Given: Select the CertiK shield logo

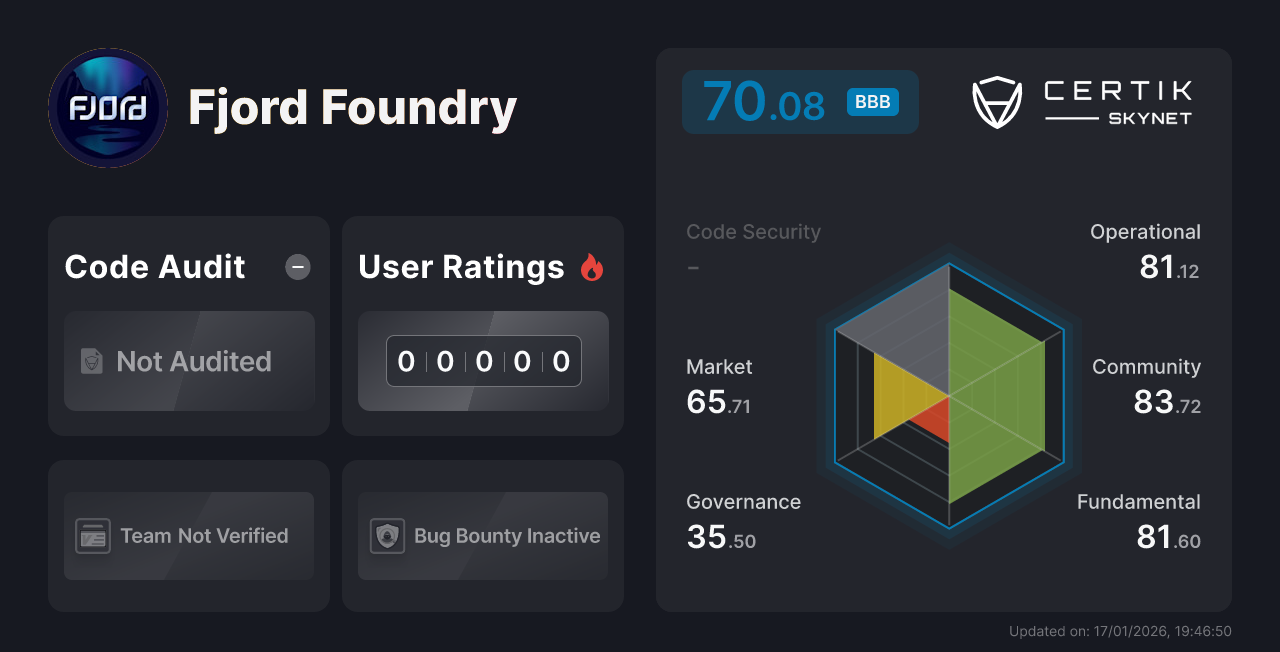Looking at the screenshot, I should (x=996, y=100).
